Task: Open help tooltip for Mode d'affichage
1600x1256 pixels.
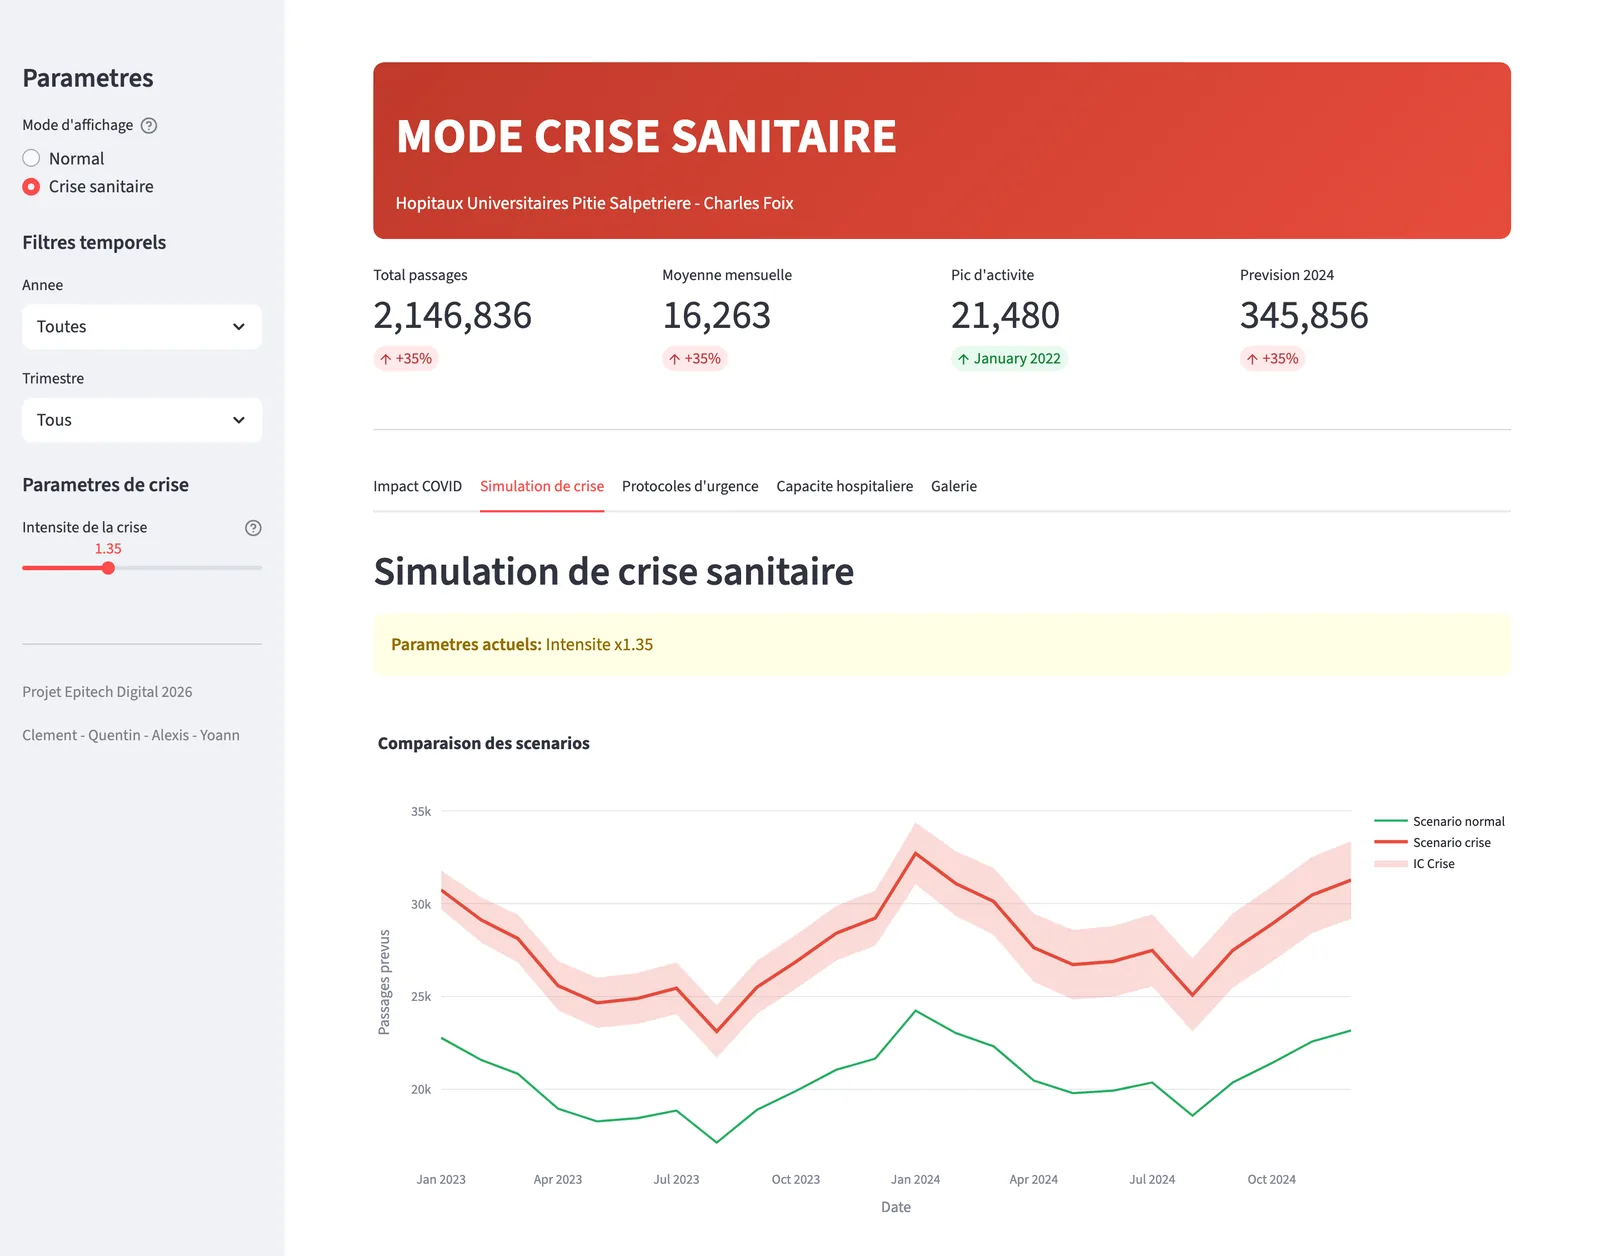Action: pos(149,125)
